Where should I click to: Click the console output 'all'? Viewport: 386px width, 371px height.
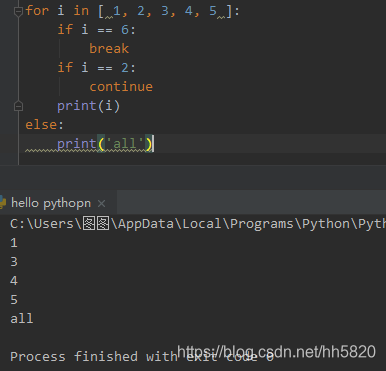tap(22, 319)
